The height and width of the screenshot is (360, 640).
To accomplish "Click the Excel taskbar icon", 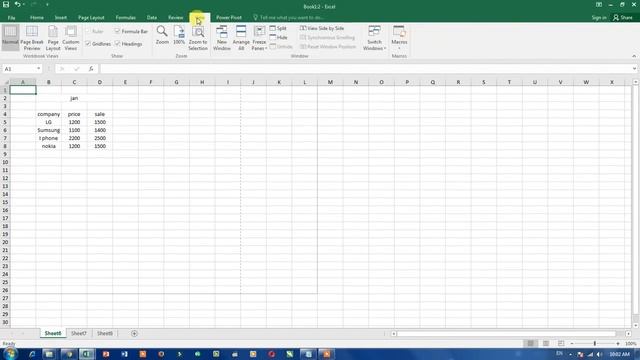I will tap(87, 354).
